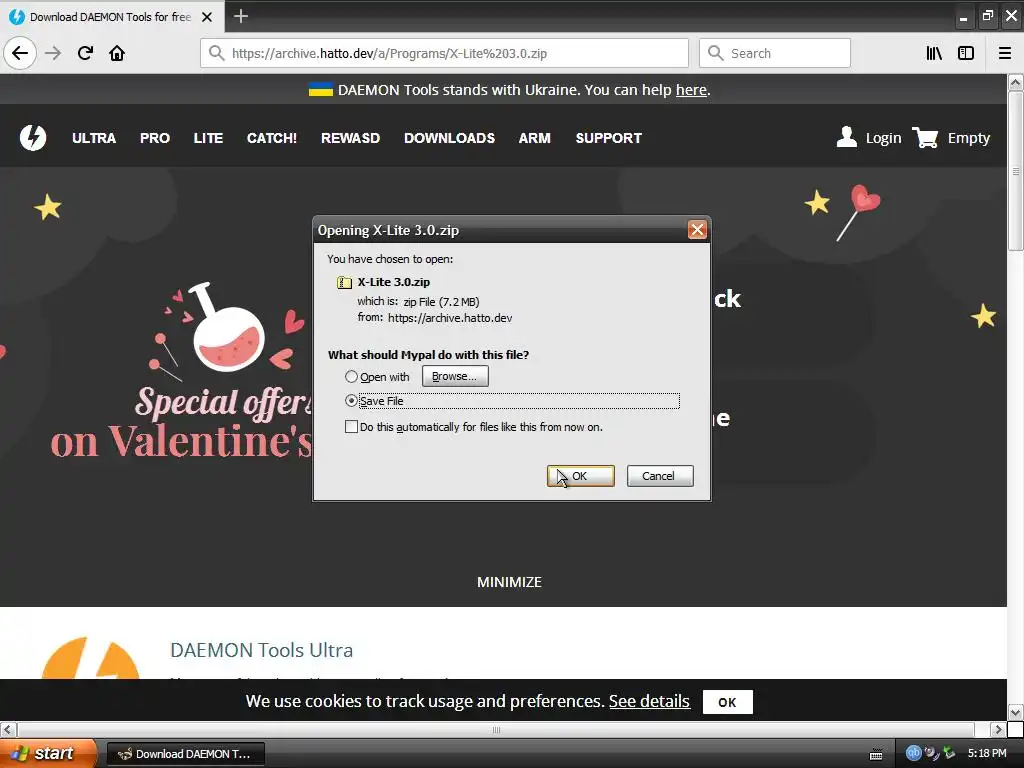Click MINIMIZE under the banner

click(509, 582)
